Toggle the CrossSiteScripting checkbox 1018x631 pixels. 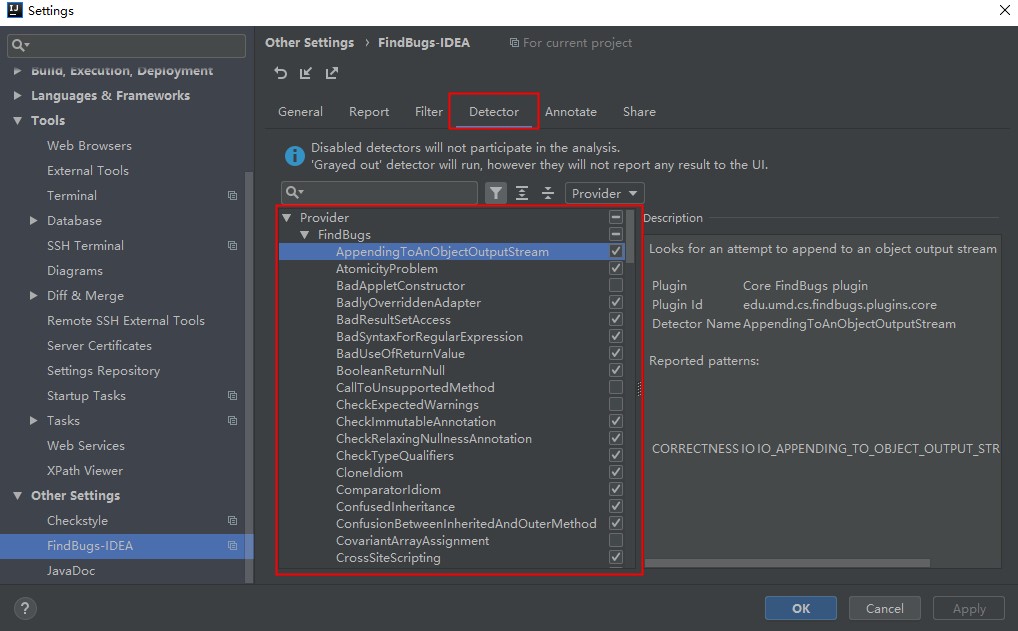click(616, 557)
